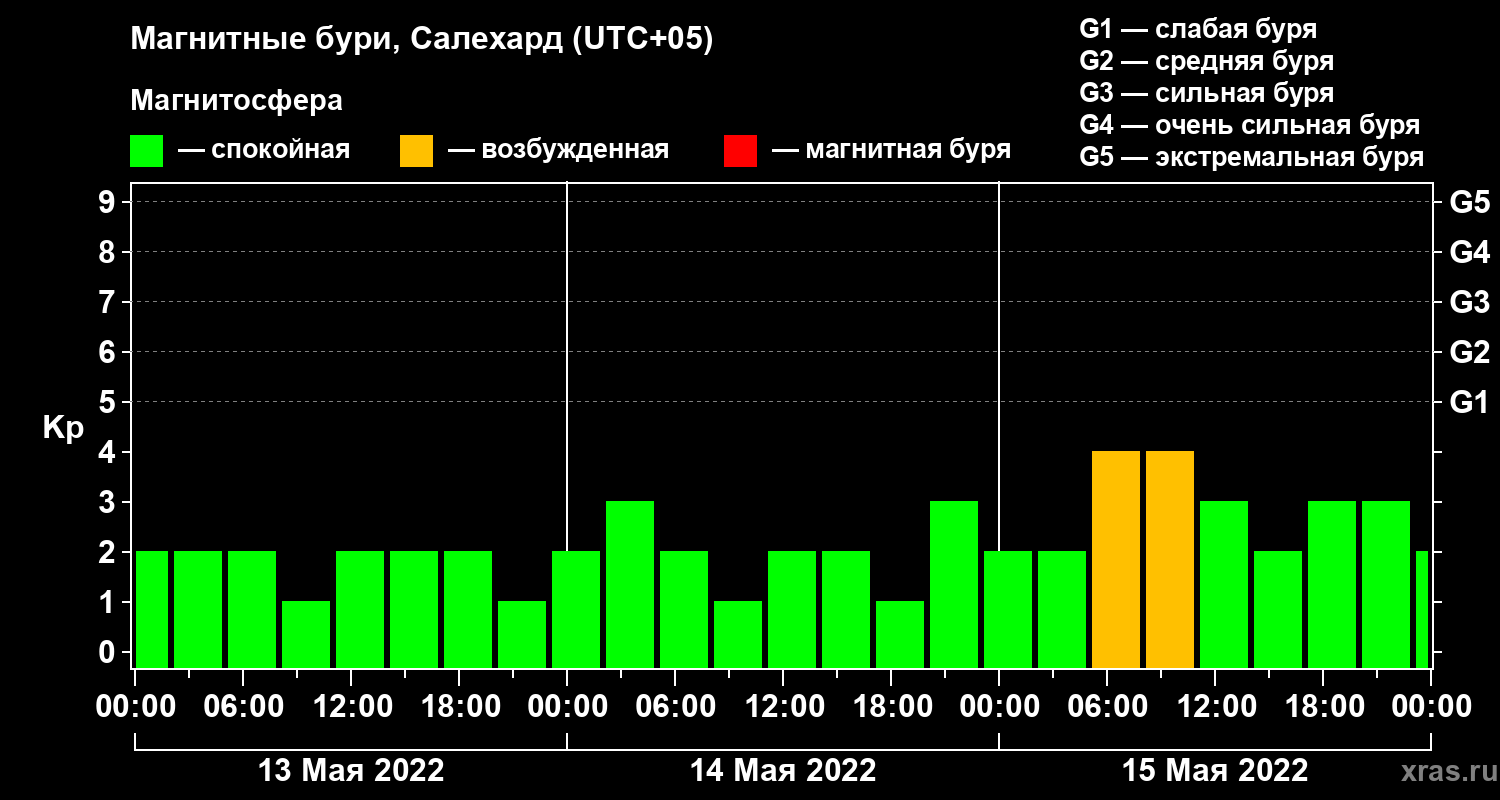Click the Kp 1 bar for 13 Мая 08:00–11:00
The height and width of the screenshot is (800, 1500).
point(306,635)
